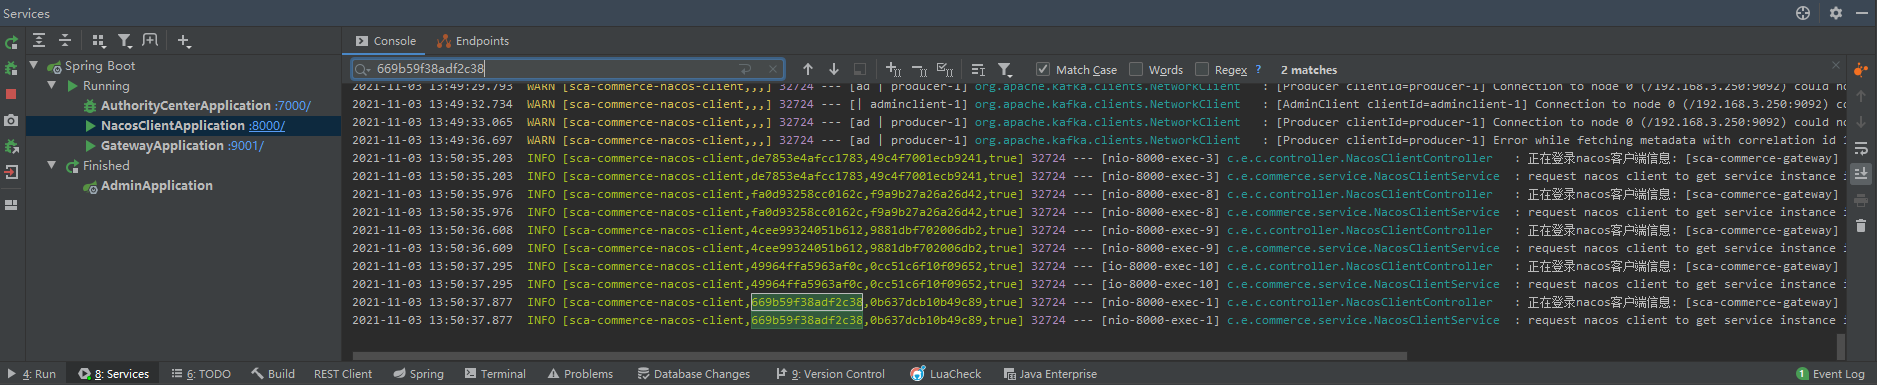Go to previous search occurrence
Screen dimensions: 1877x385
point(808,69)
